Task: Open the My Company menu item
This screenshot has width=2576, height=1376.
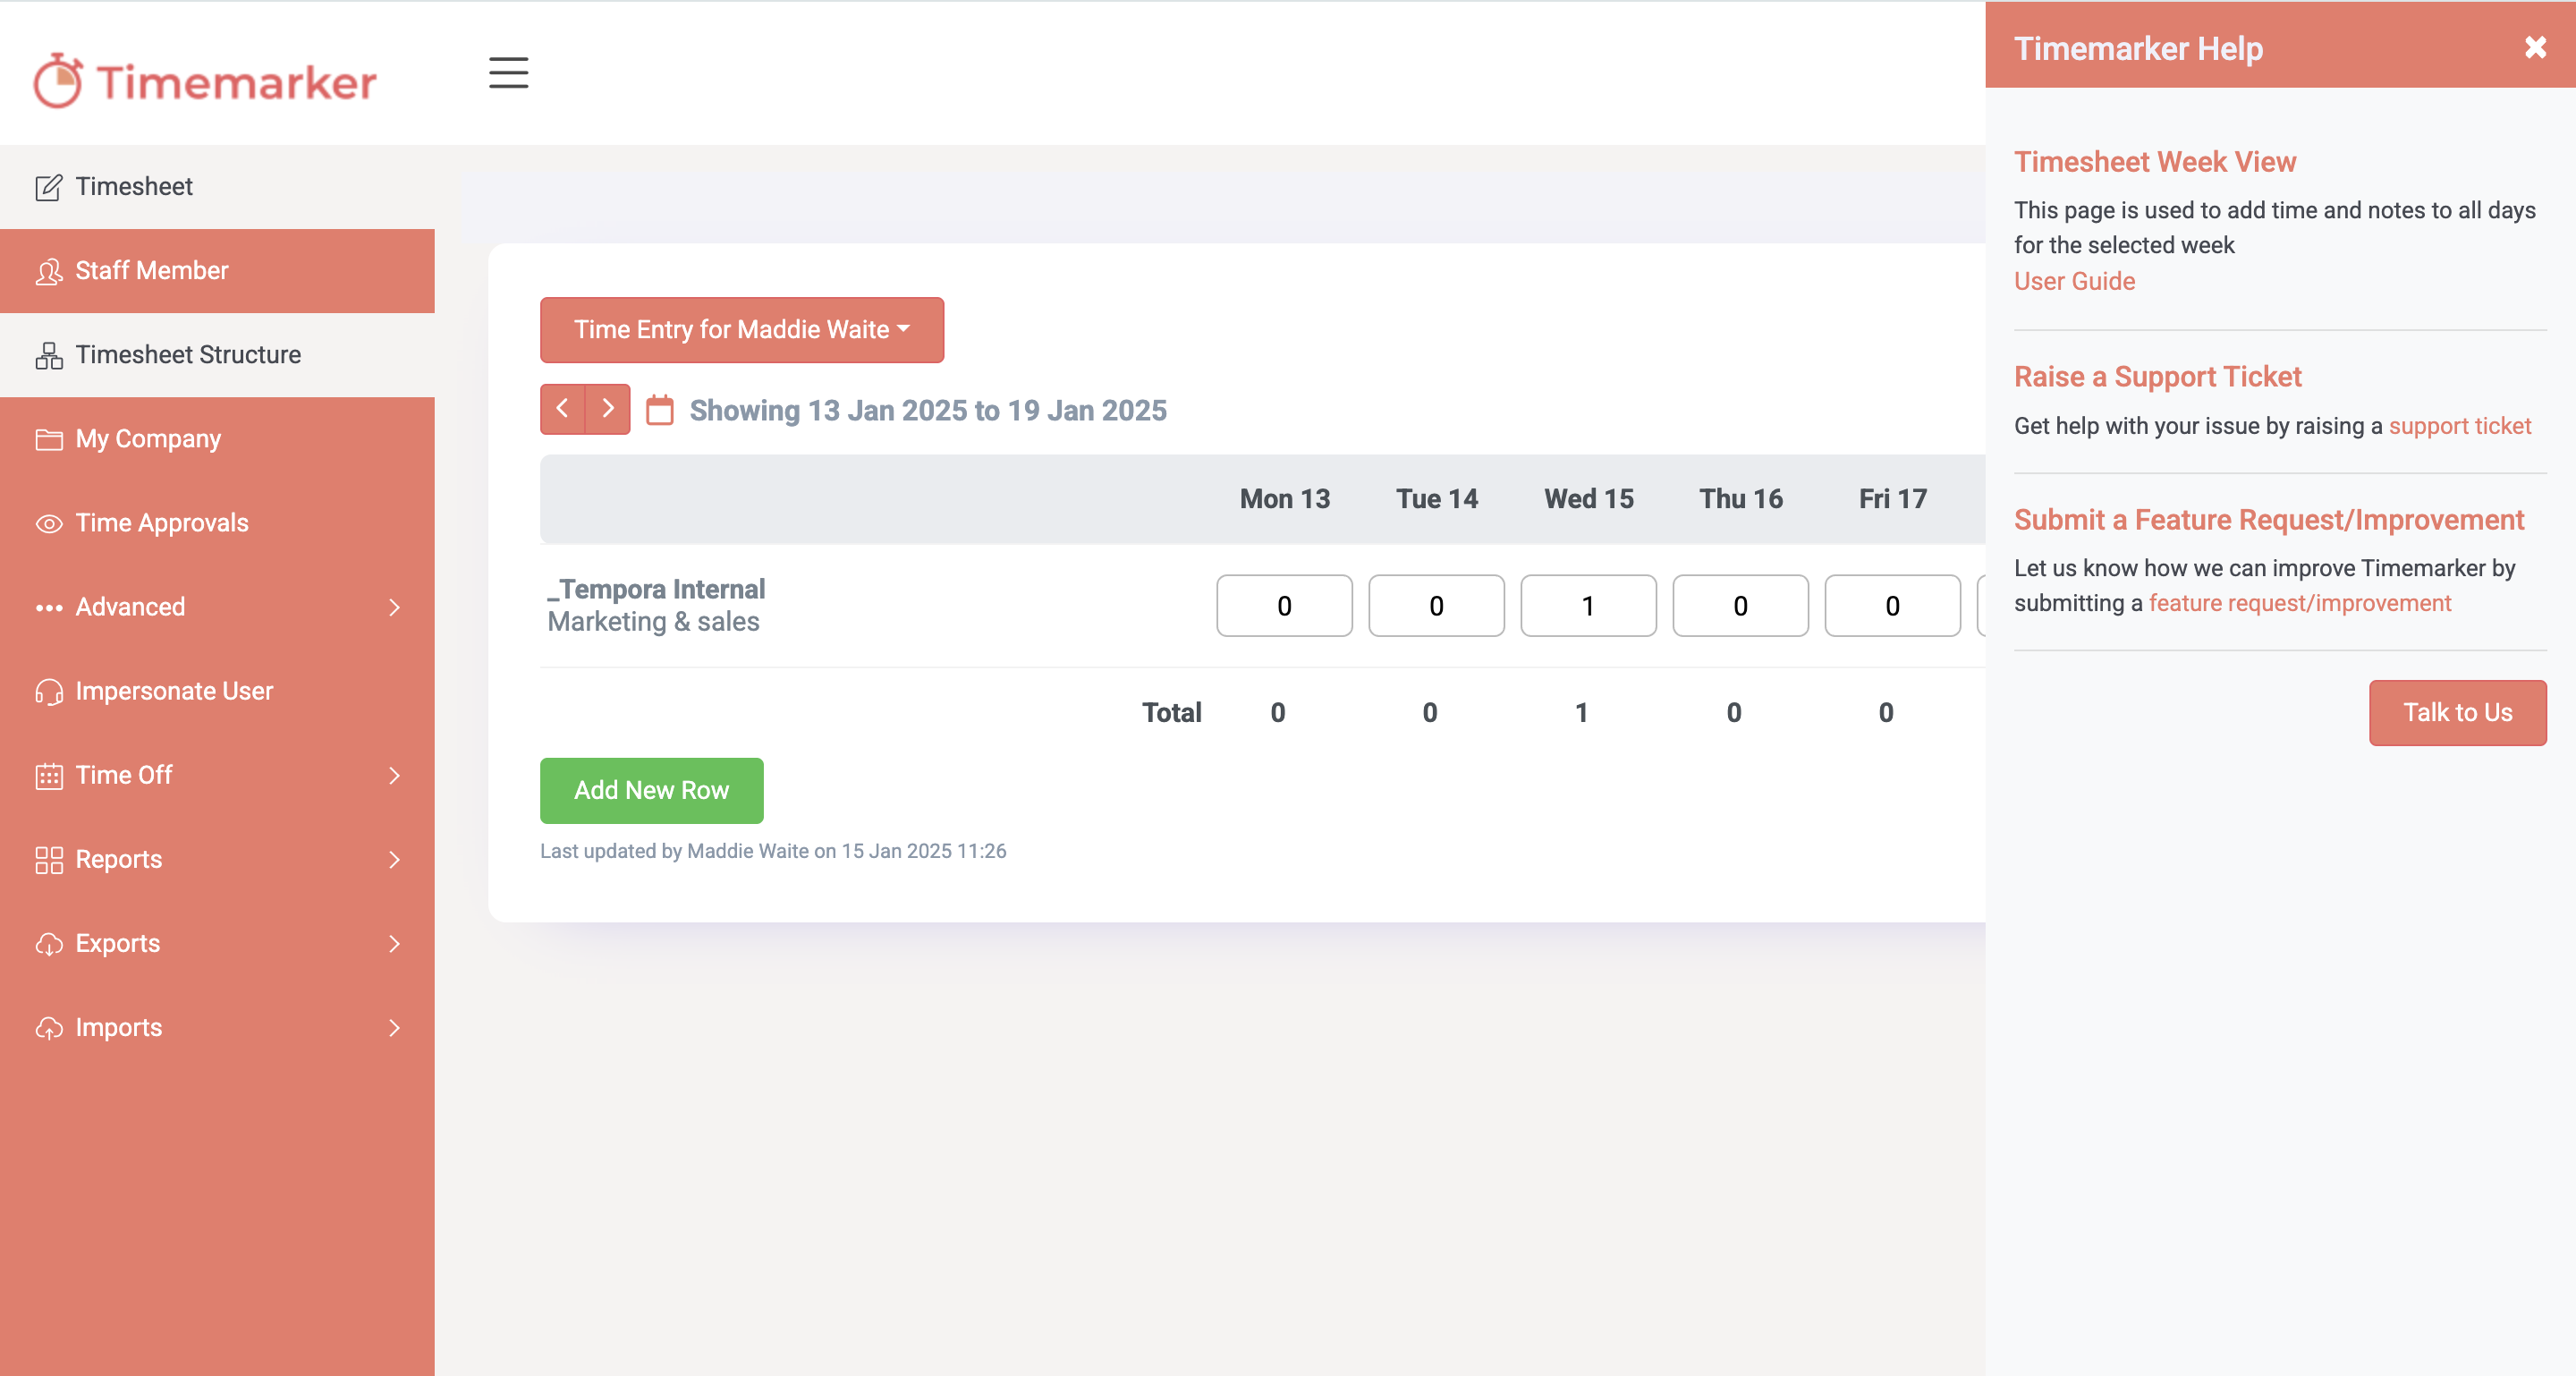Action: click(x=217, y=439)
